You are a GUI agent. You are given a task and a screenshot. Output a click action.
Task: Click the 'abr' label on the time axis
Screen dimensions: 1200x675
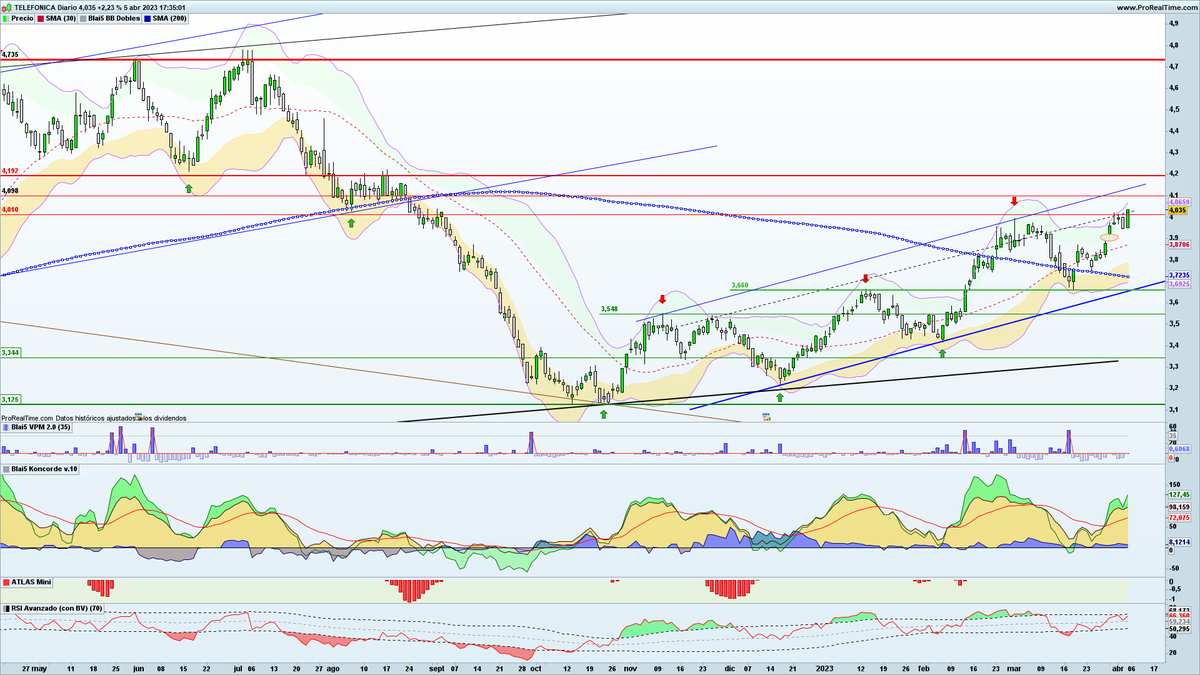[x=1118, y=666]
